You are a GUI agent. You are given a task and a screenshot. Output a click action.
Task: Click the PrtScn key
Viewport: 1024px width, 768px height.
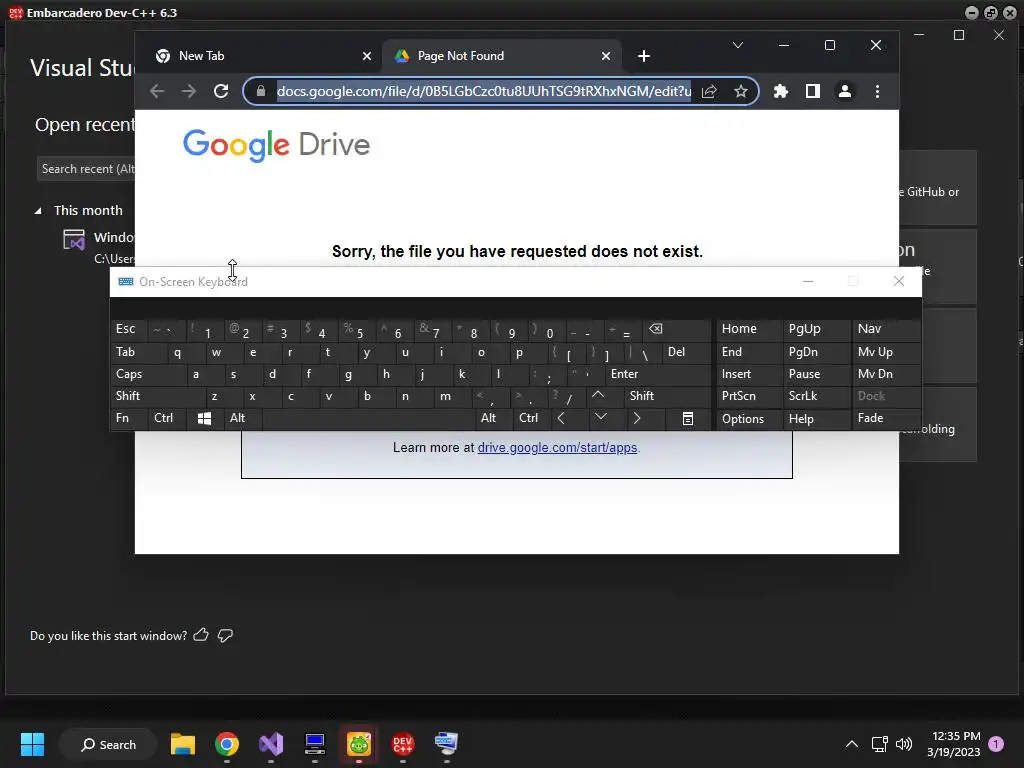[749, 396]
